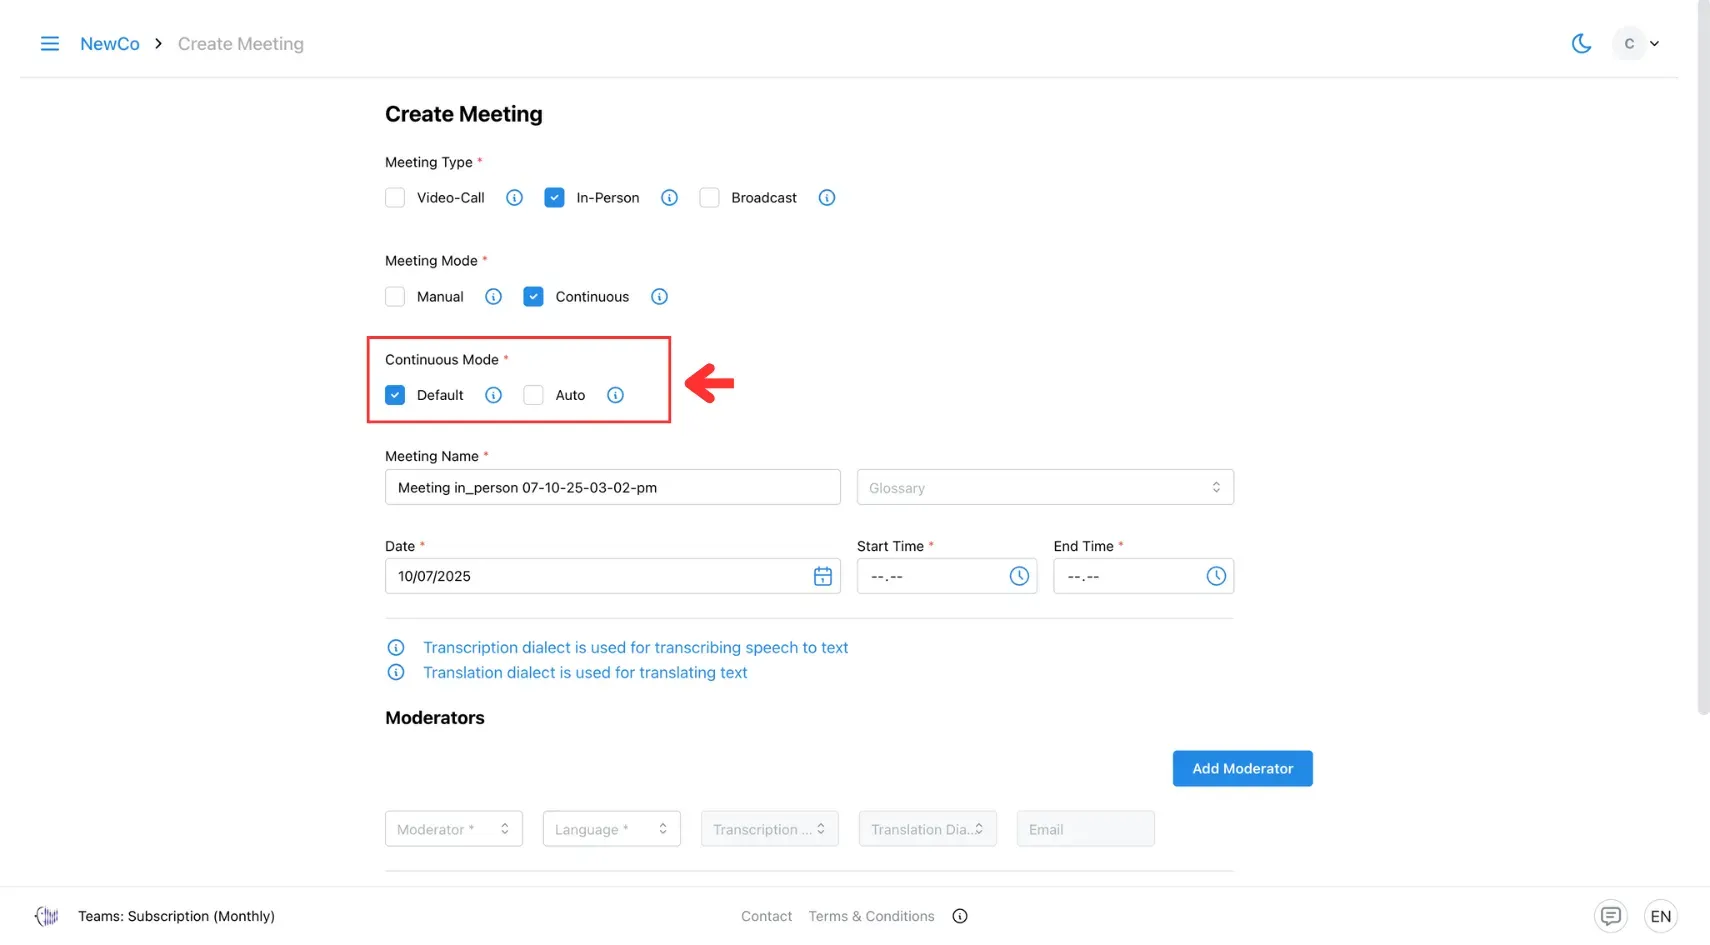Viewport: 1710px width, 945px height.
Task: Enable the Auto continuous mode checkbox
Action: coord(533,395)
